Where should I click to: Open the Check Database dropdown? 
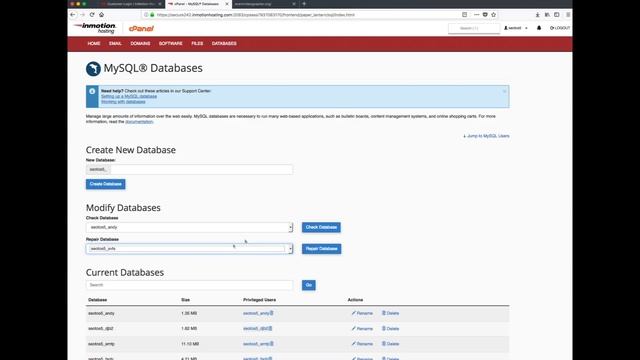pos(189,227)
